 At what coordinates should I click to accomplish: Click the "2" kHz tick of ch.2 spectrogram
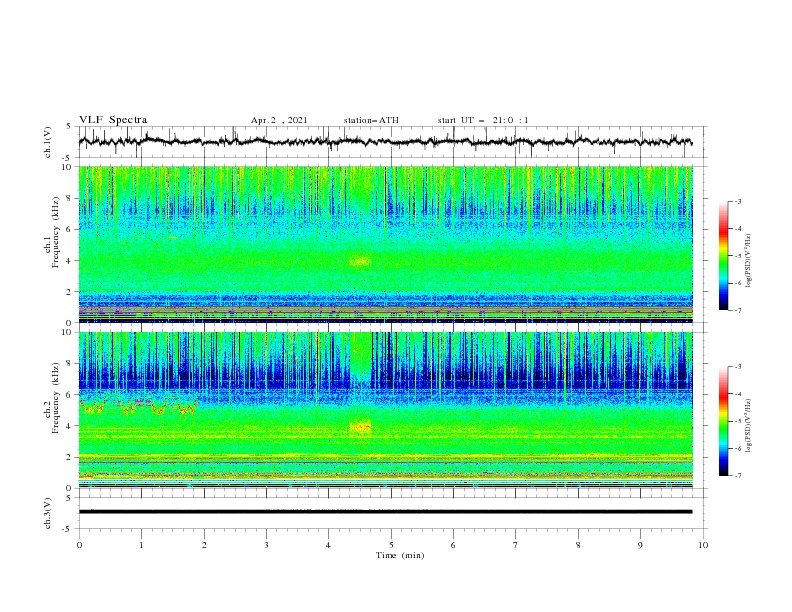70,457
